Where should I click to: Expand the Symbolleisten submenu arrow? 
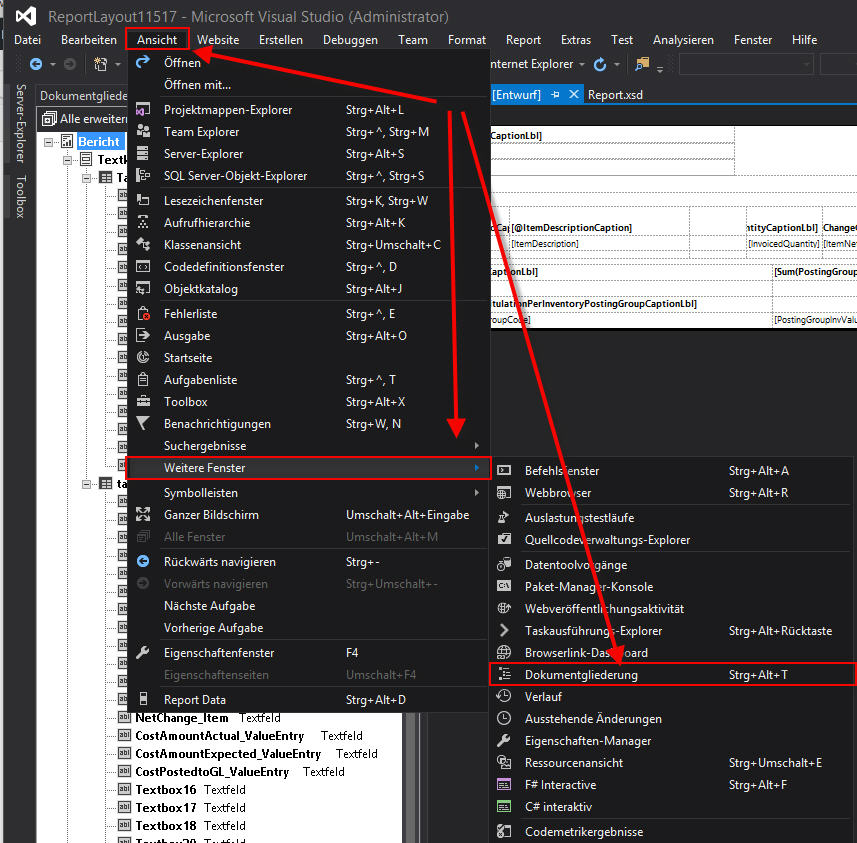[477, 493]
